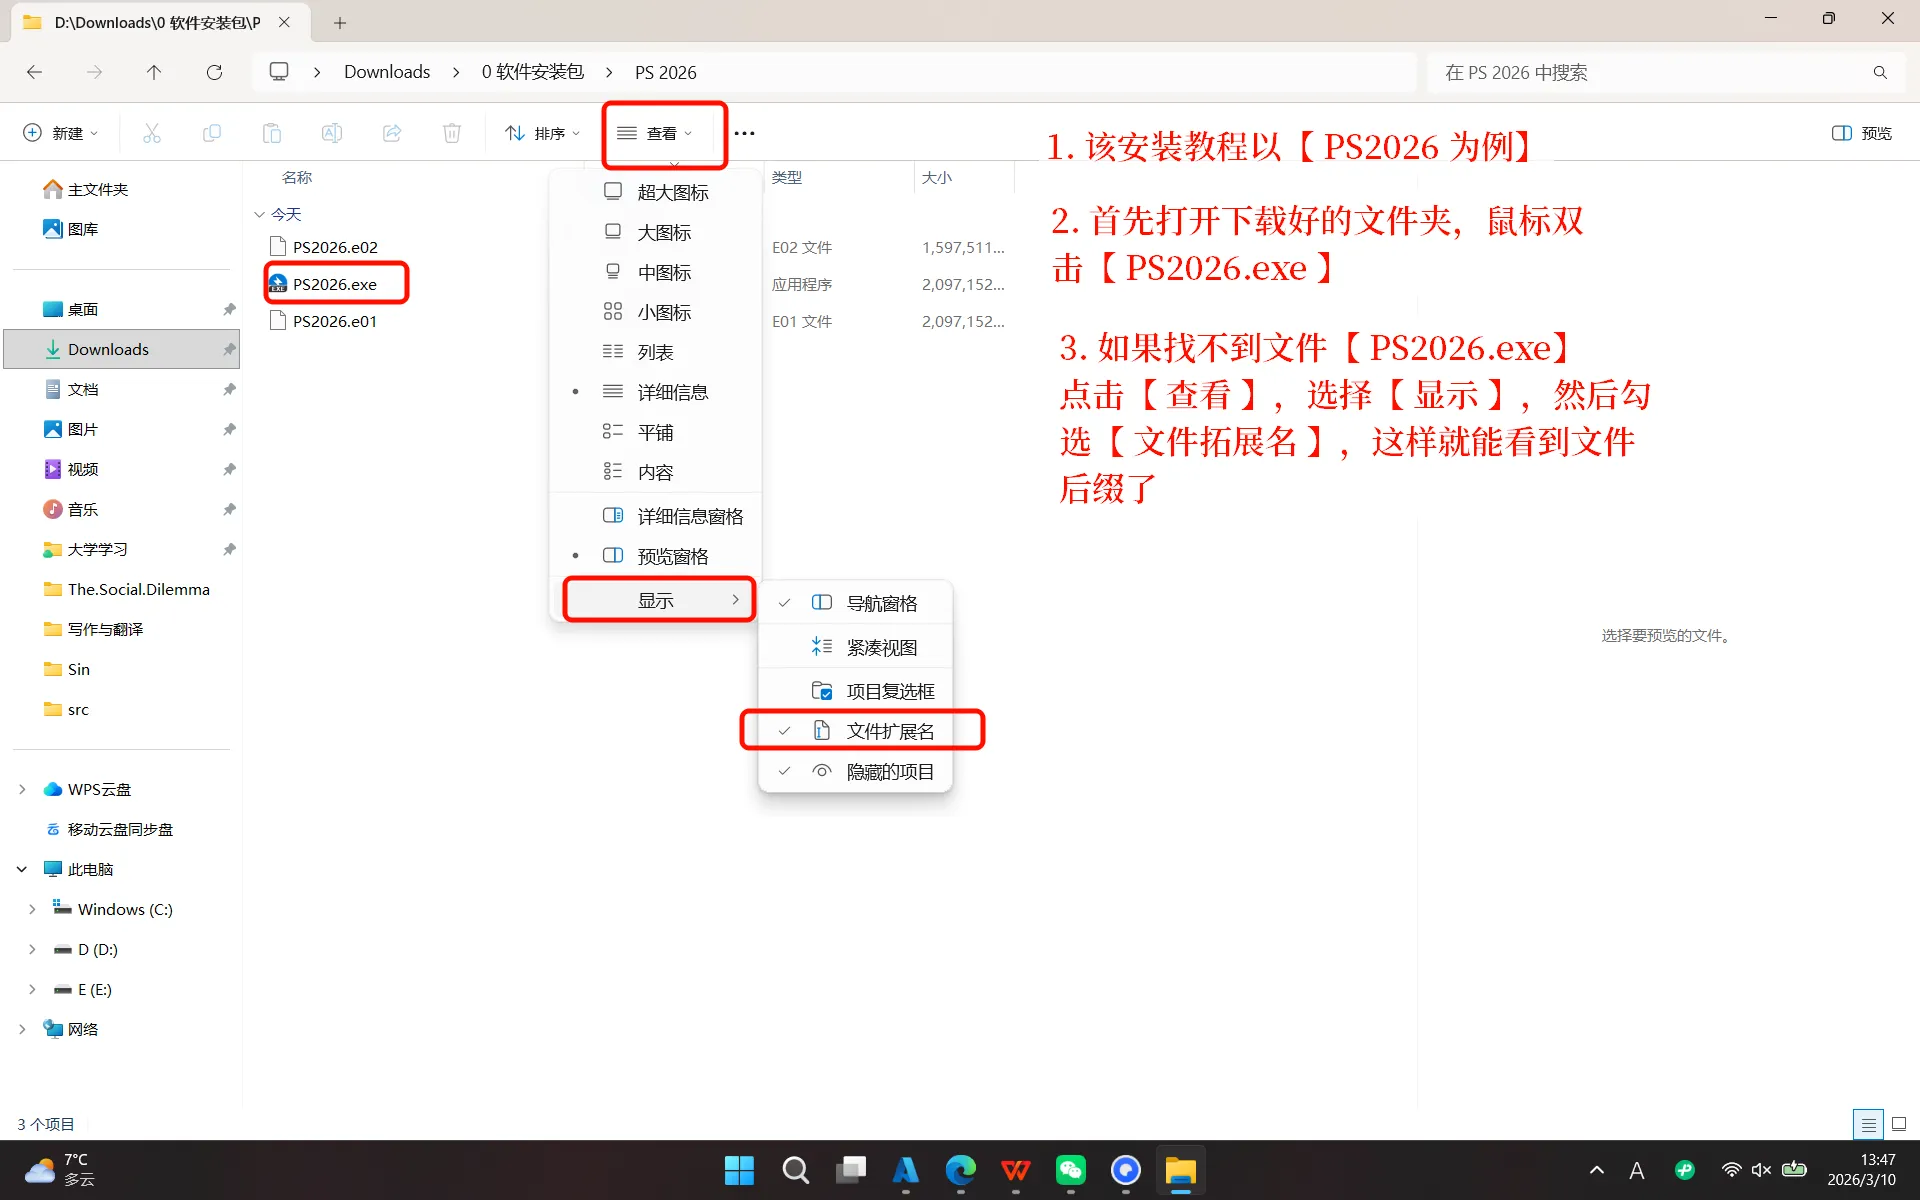Toggle 隐藏的项目 option in submenu

[889, 771]
